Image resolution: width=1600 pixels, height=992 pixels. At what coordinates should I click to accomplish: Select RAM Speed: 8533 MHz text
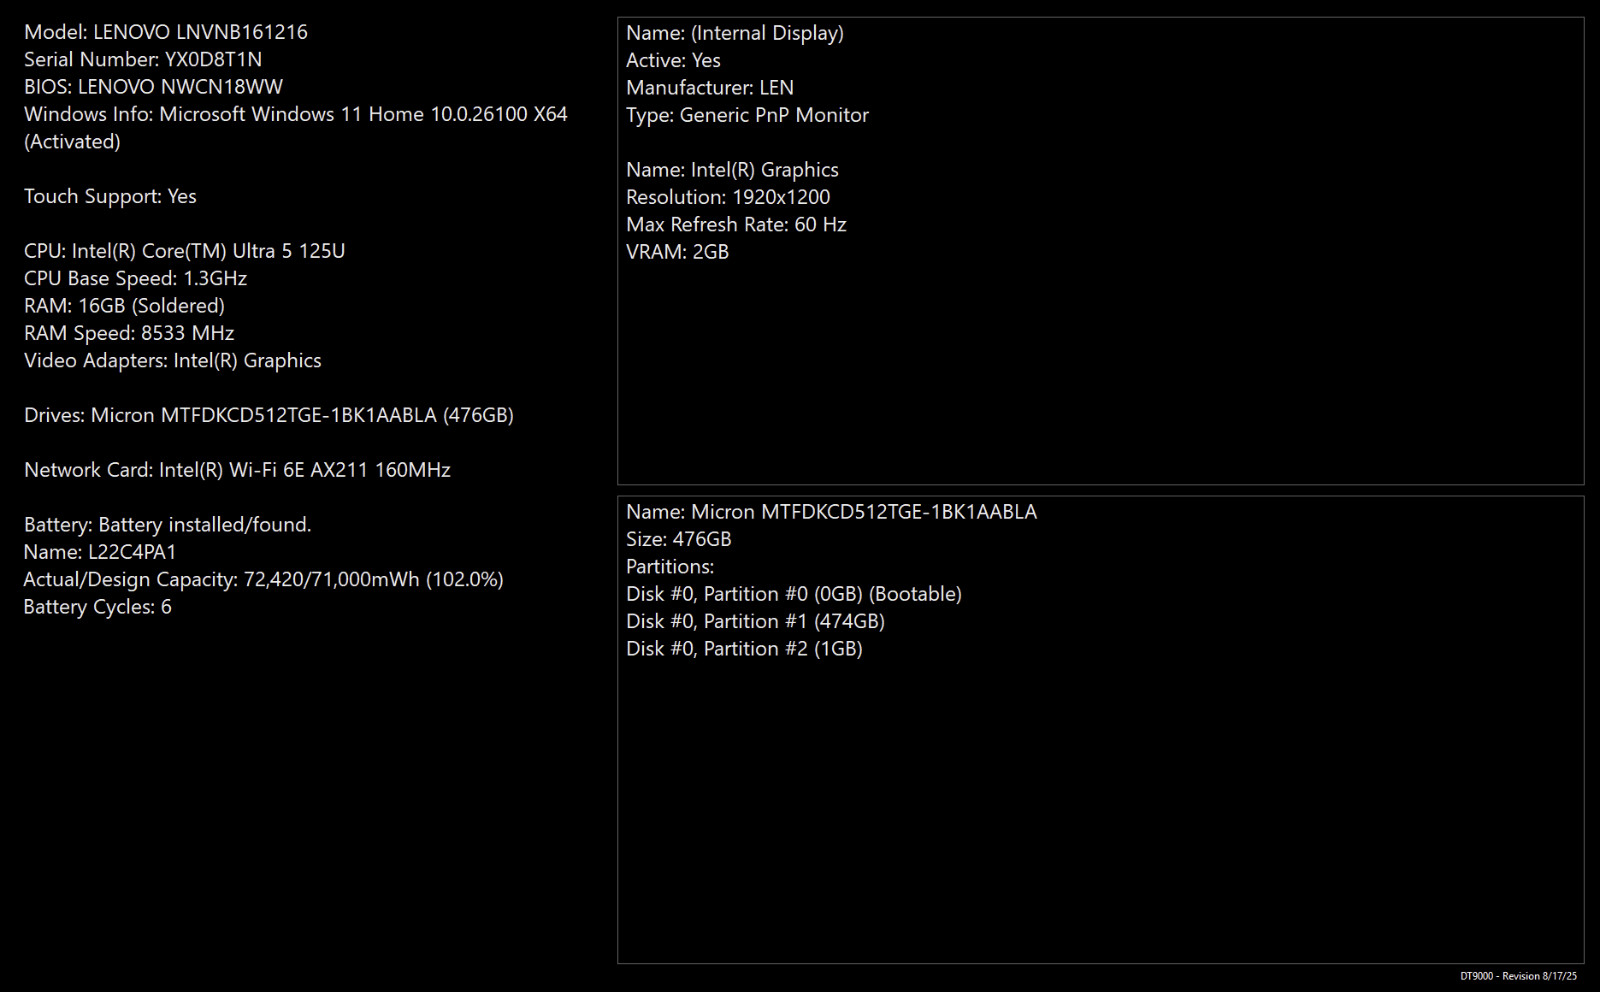point(129,333)
